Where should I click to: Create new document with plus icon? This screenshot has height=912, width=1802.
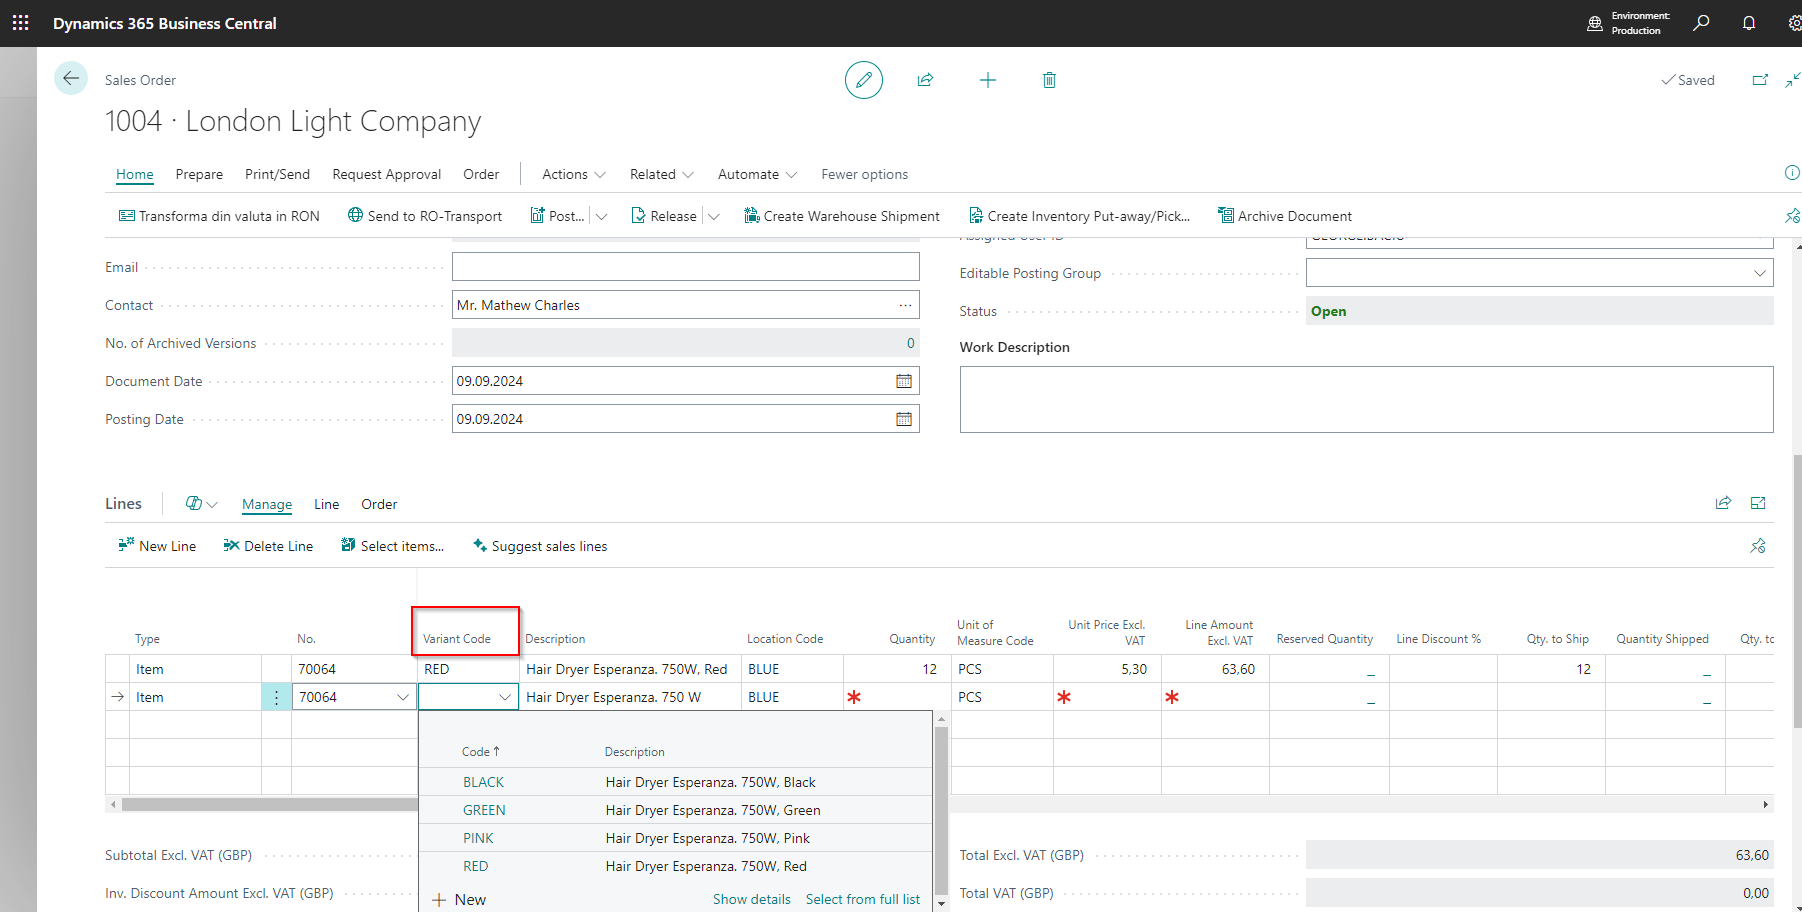[988, 80]
